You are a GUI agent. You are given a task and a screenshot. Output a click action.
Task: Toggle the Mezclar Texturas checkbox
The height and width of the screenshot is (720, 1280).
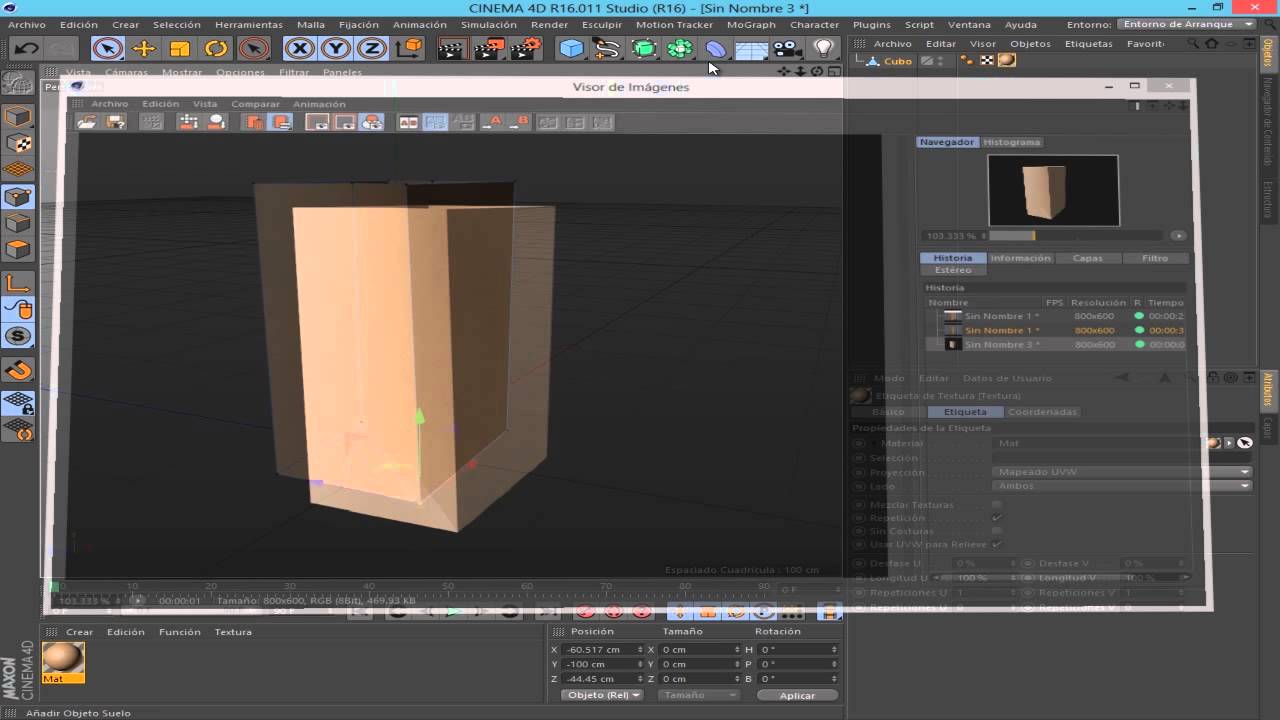point(996,505)
